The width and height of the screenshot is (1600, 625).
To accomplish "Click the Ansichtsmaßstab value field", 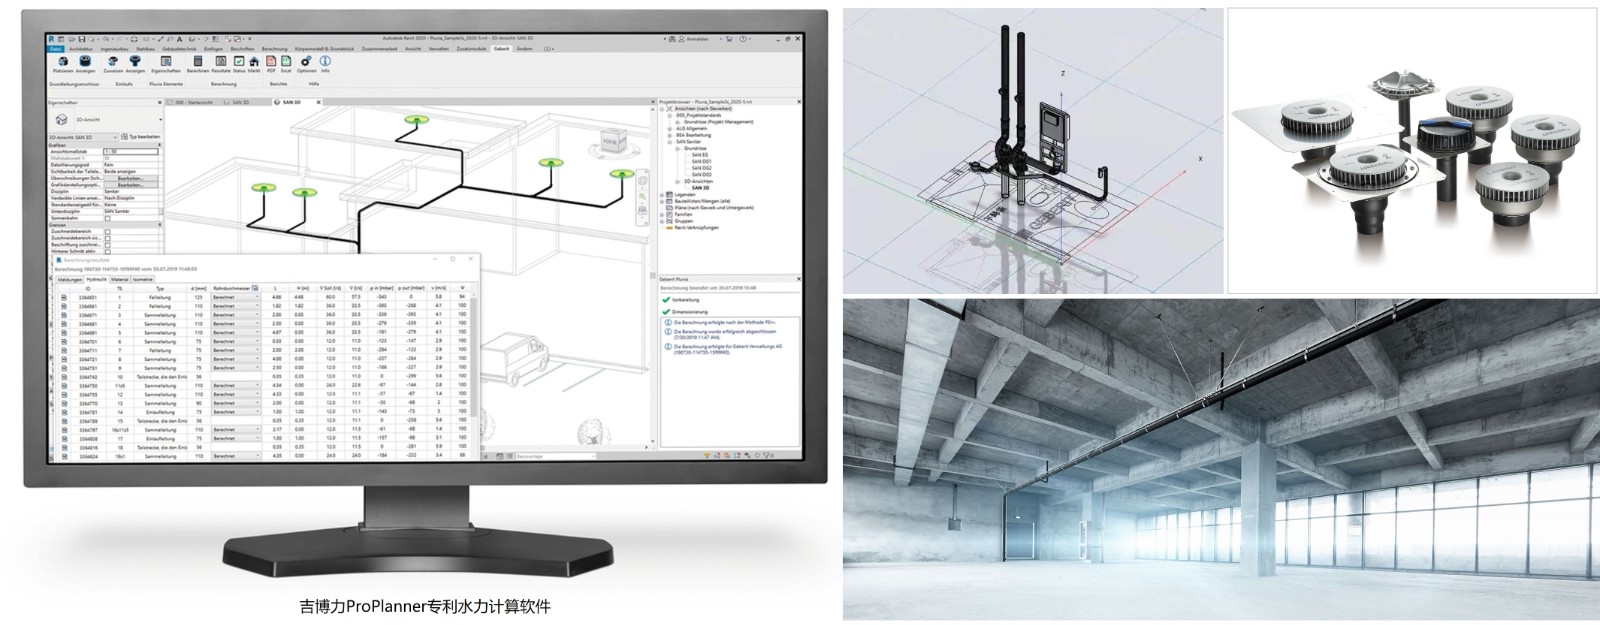I will (130, 151).
